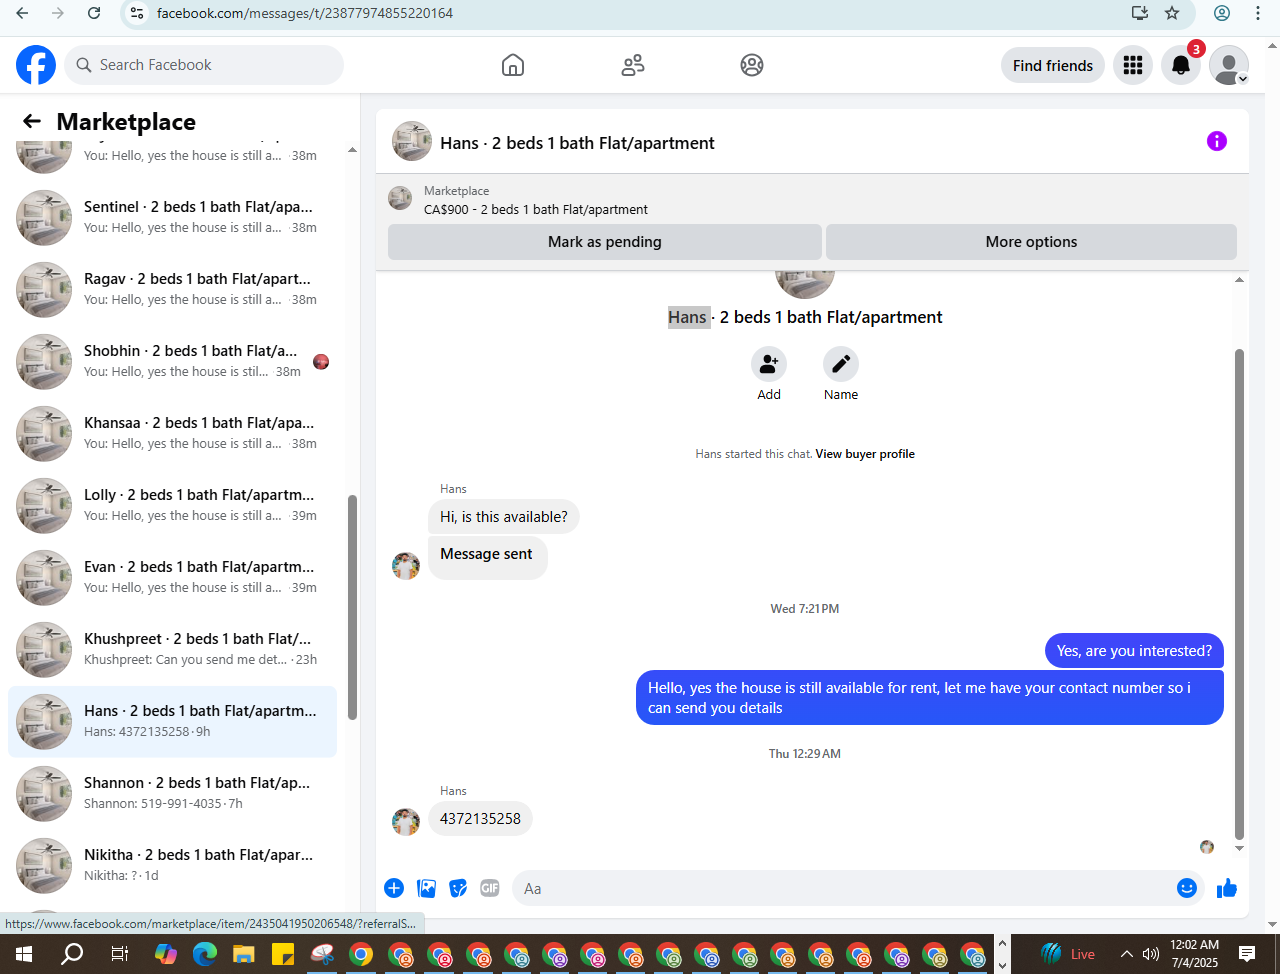Open the Notifications bell
The image size is (1280, 974).
coord(1181,65)
